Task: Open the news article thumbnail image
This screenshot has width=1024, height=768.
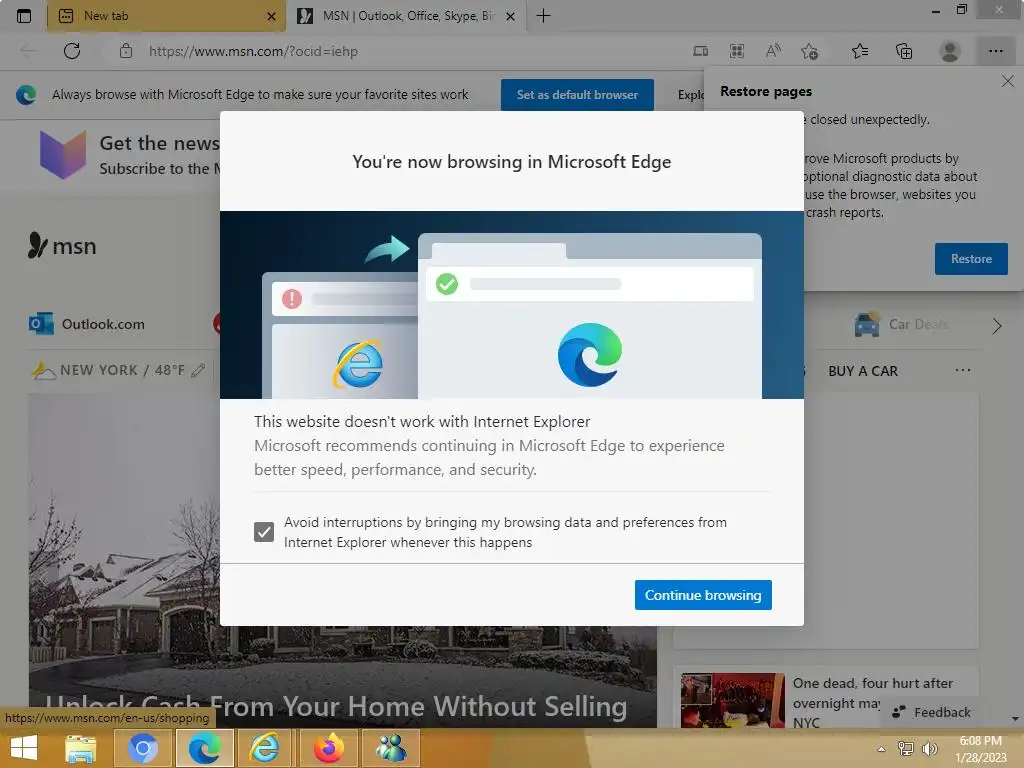Action: pyautogui.click(x=733, y=700)
